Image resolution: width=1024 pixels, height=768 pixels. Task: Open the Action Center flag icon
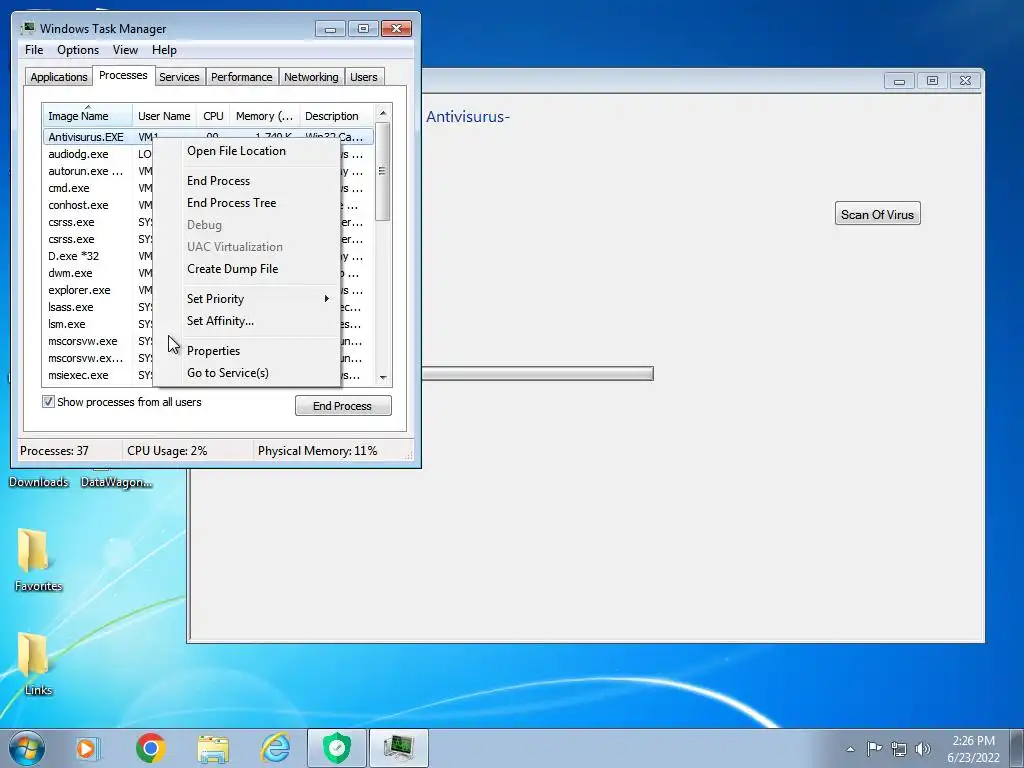874,748
